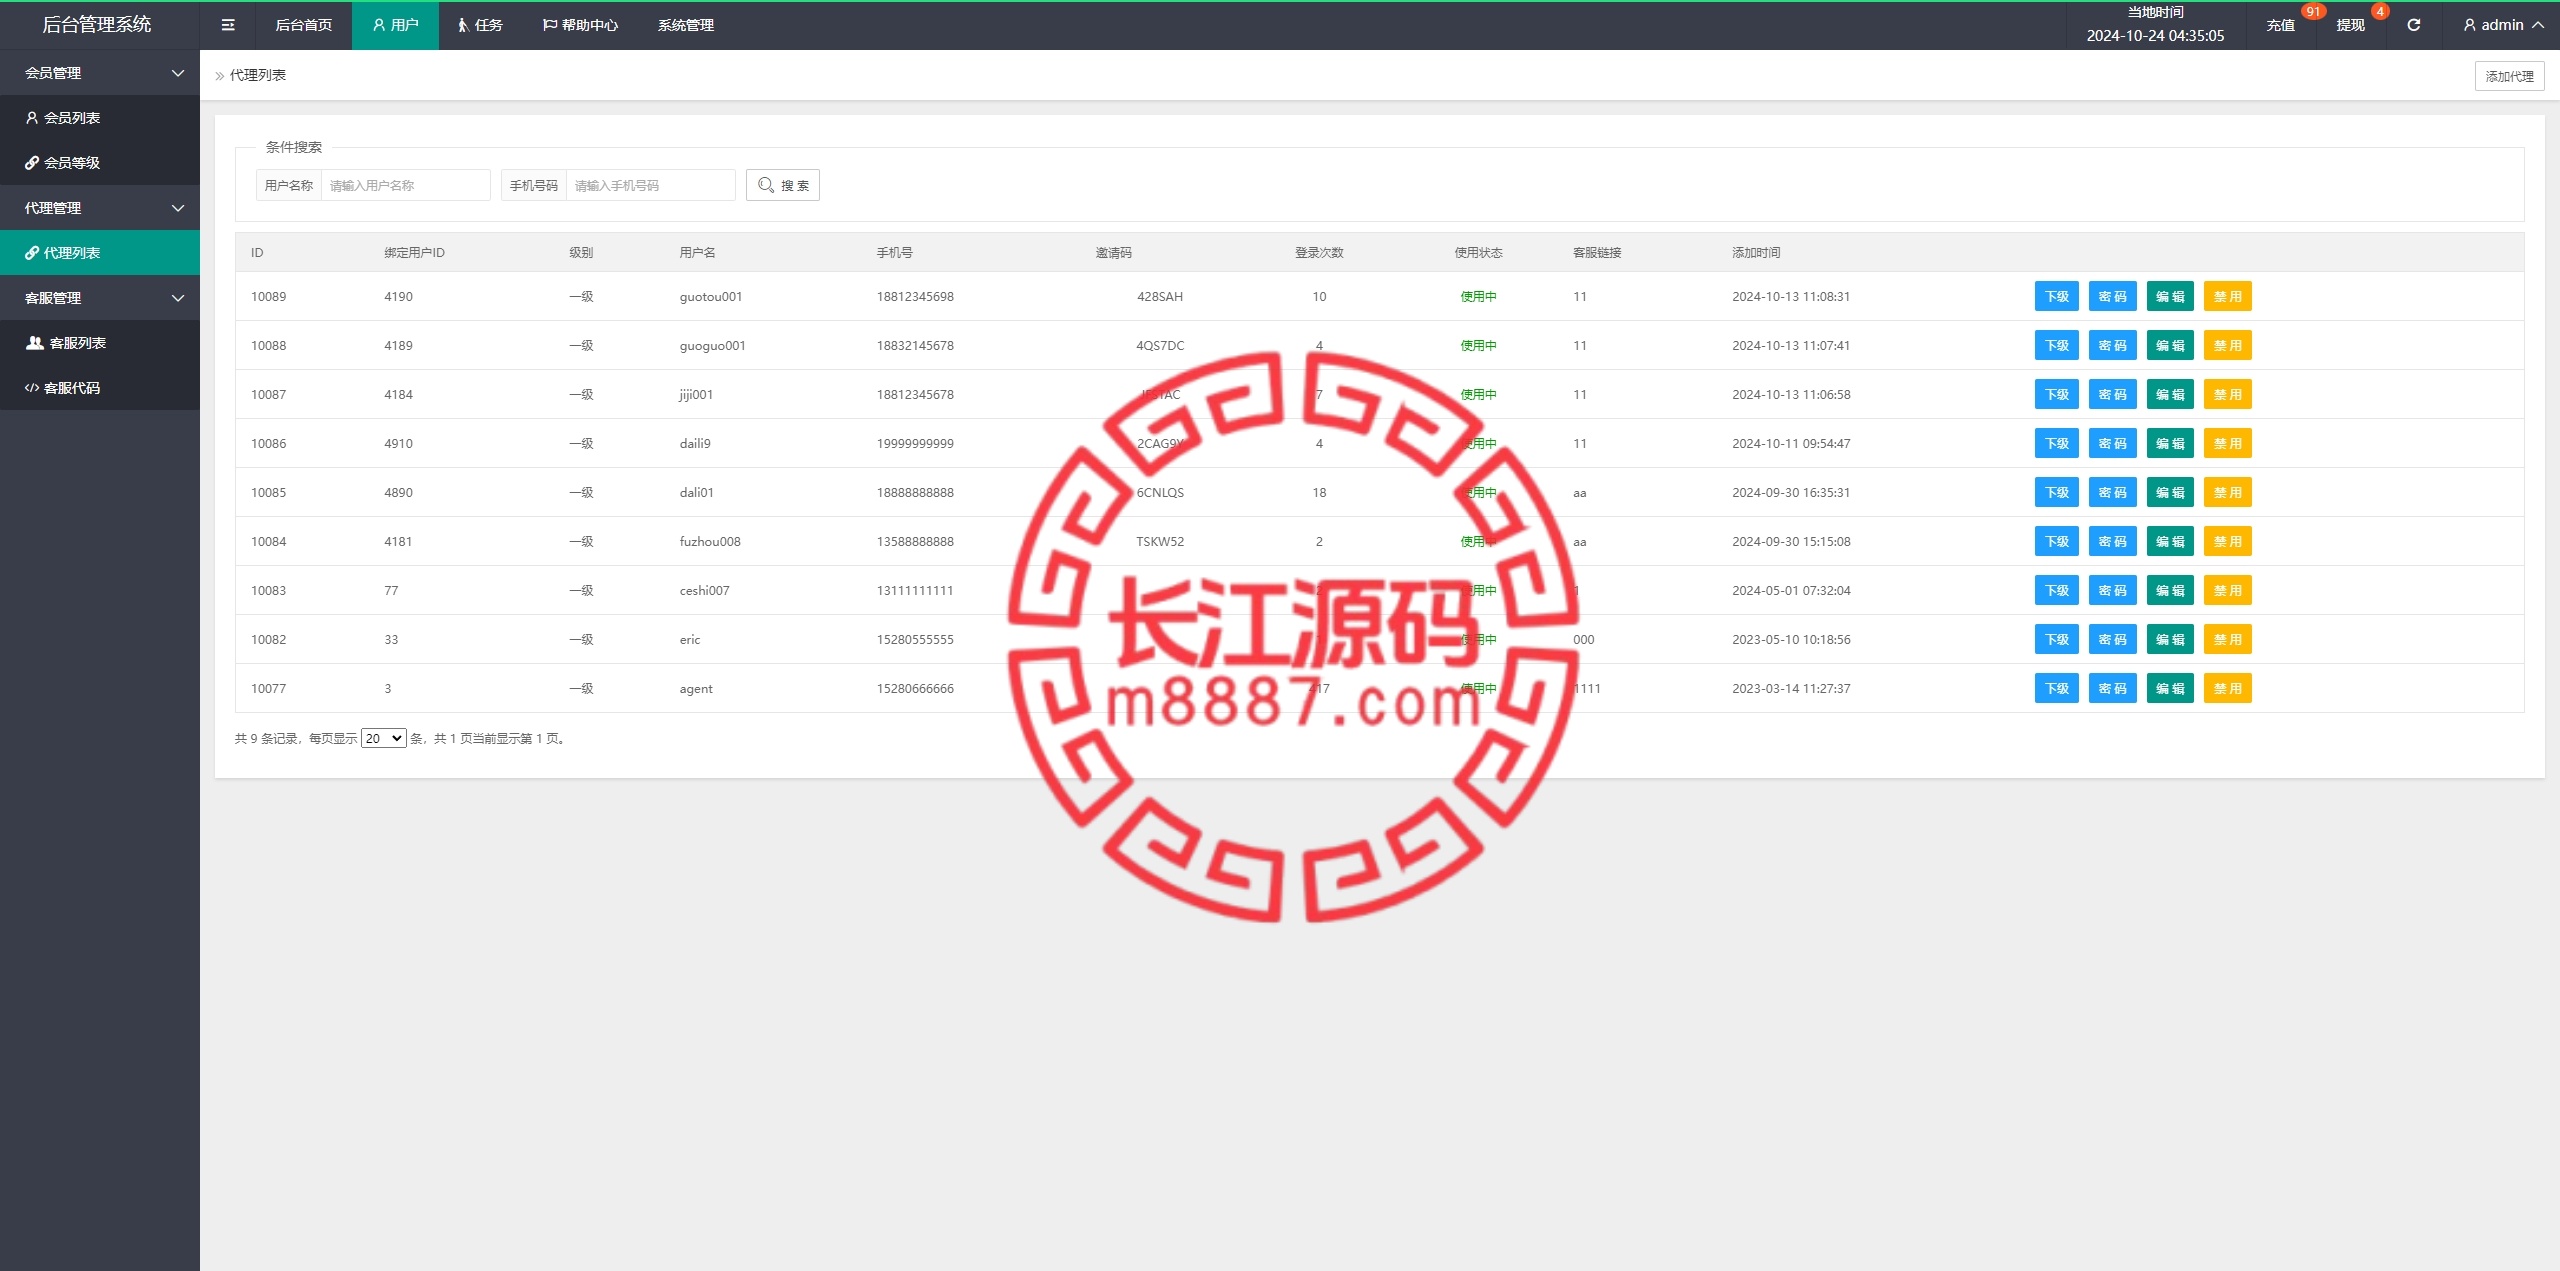Image resolution: width=2560 pixels, height=1271 pixels.
Task: Click the refresh icon in top bar
Action: click(2413, 25)
